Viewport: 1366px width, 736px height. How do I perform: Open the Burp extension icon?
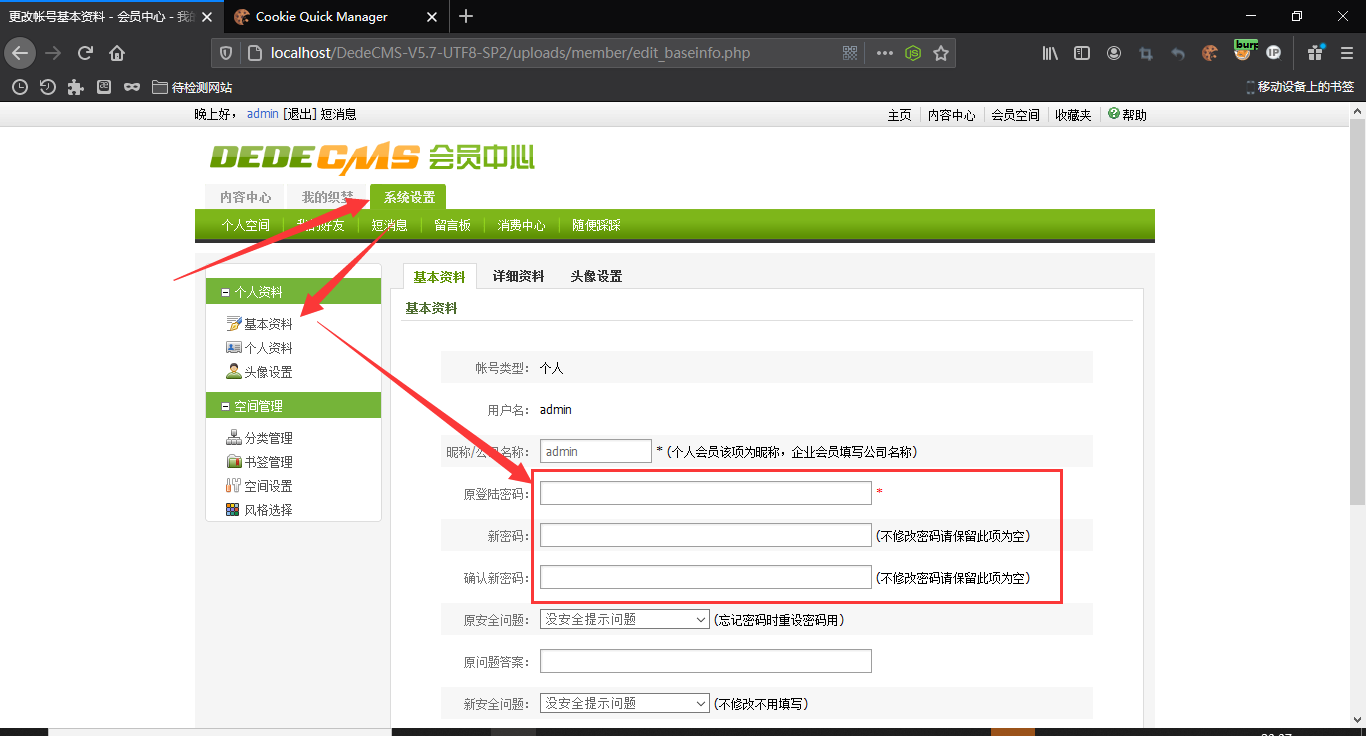tap(1243, 51)
